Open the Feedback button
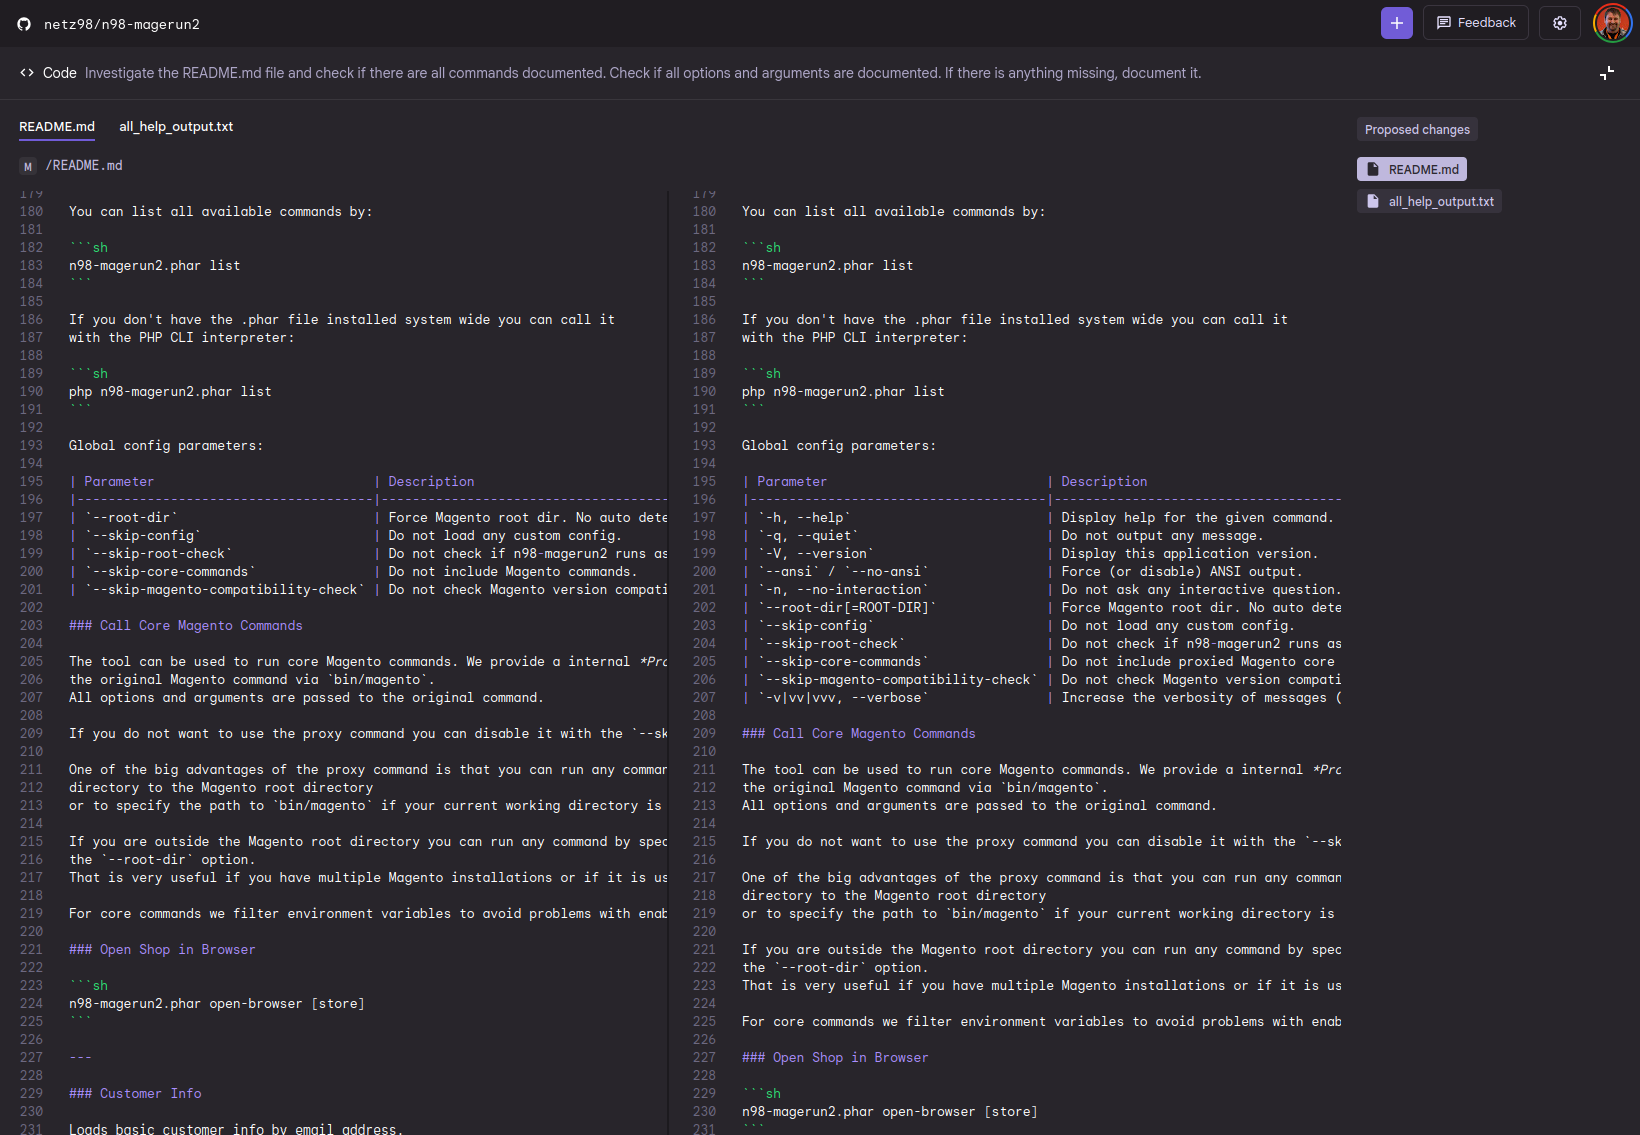 1475,23
